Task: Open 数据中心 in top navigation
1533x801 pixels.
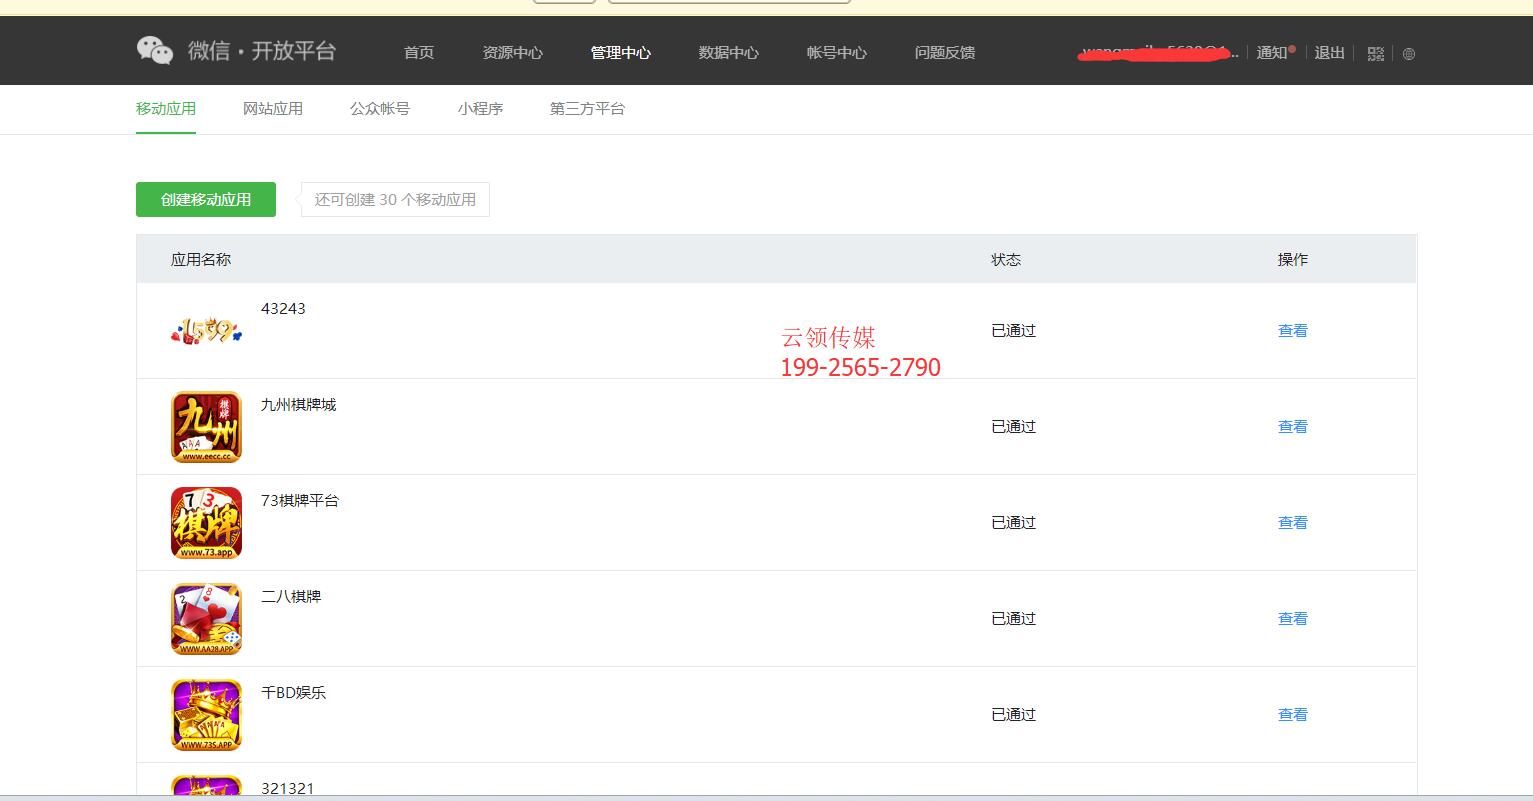Action: (729, 52)
